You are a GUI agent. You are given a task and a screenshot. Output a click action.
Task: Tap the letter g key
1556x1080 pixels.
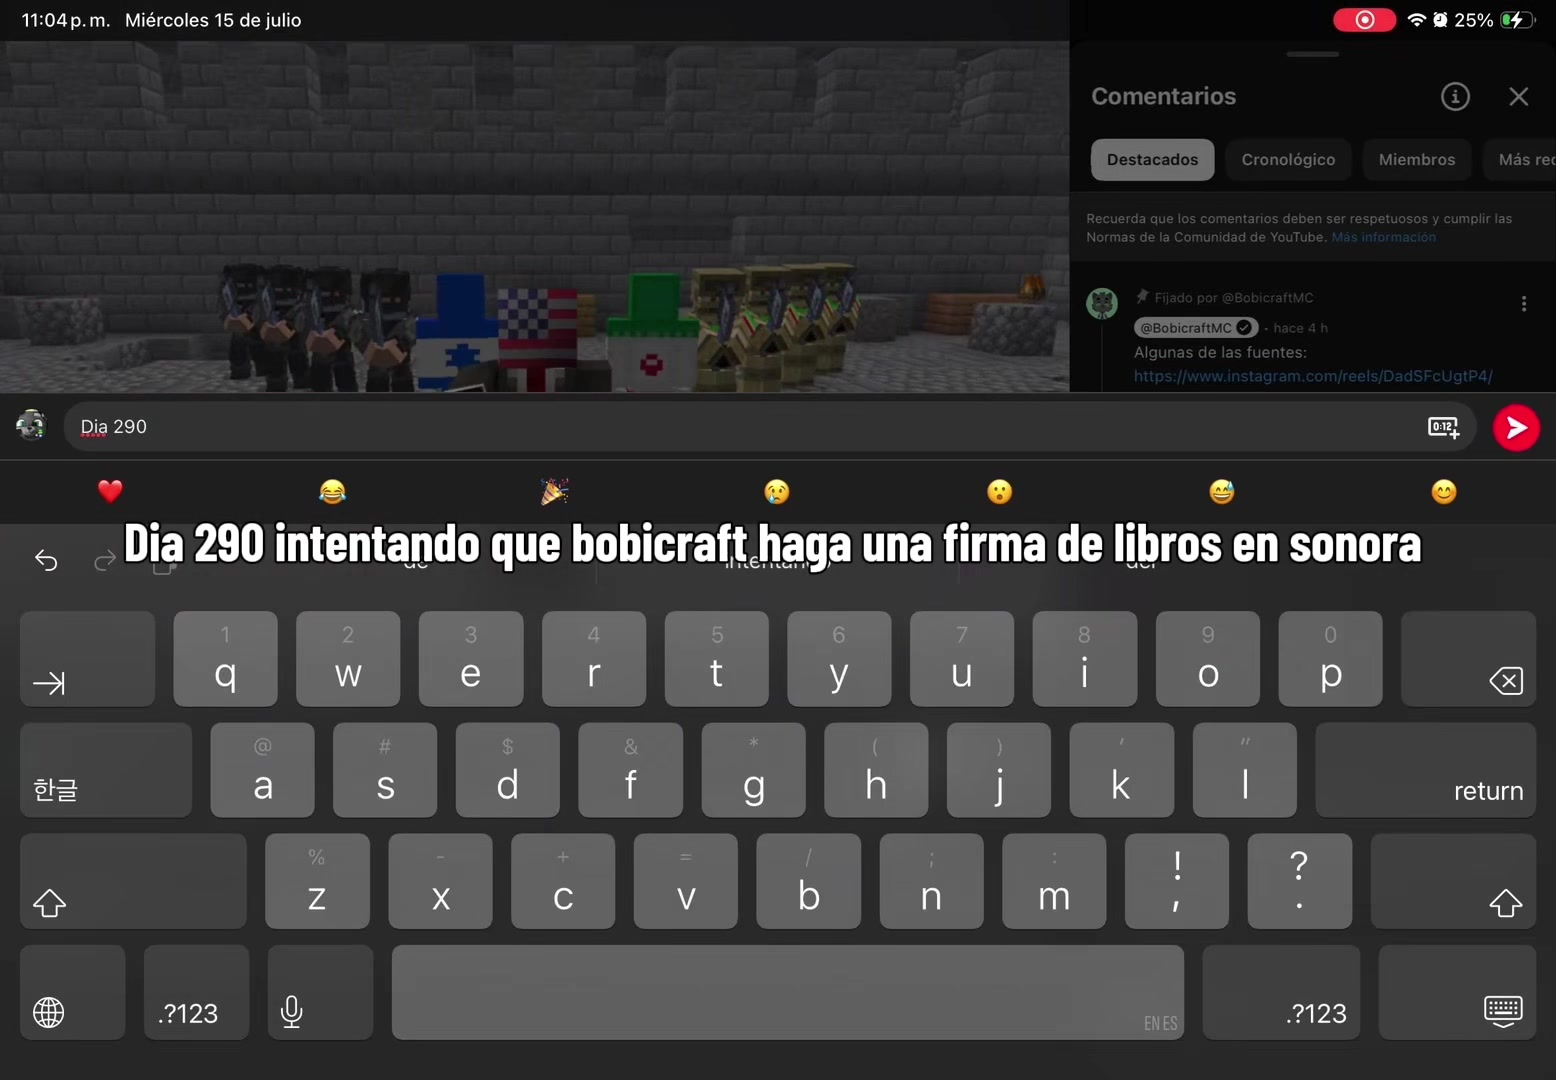click(x=754, y=770)
